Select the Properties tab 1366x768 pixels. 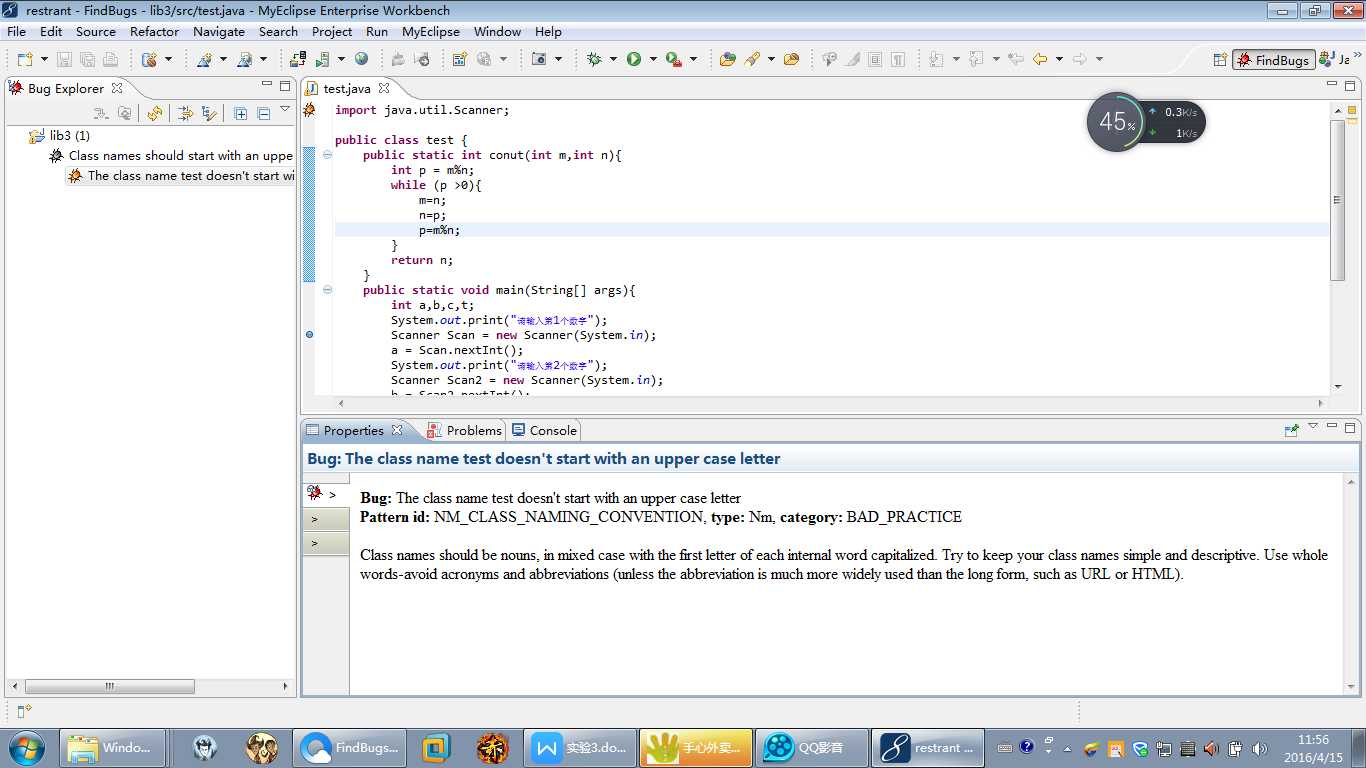(354, 430)
